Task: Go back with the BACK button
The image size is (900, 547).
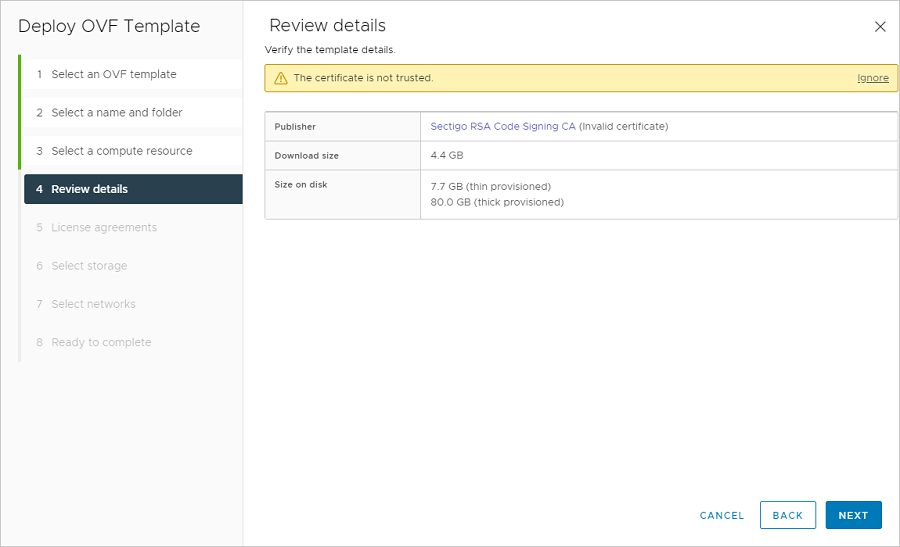Action: click(x=787, y=515)
